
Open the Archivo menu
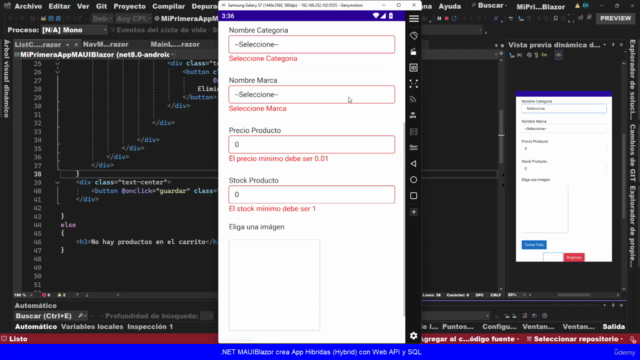28,6
